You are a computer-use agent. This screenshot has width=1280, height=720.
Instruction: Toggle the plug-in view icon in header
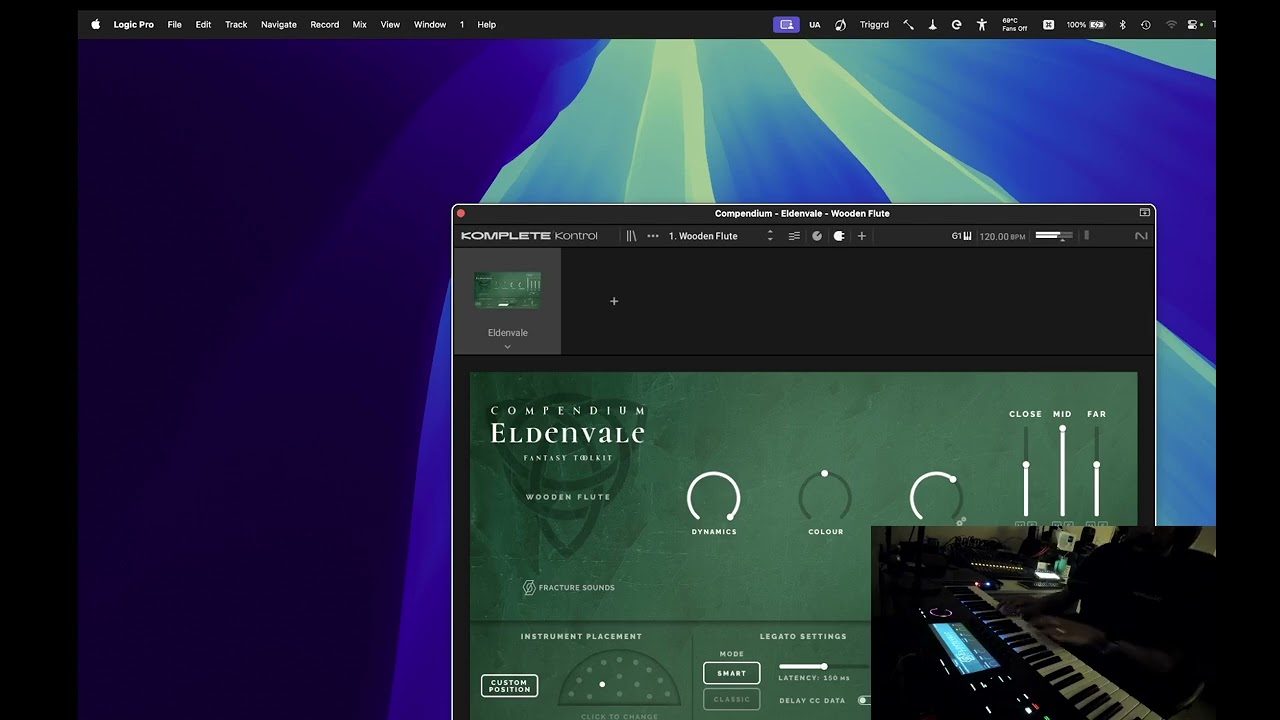click(x=839, y=236)
